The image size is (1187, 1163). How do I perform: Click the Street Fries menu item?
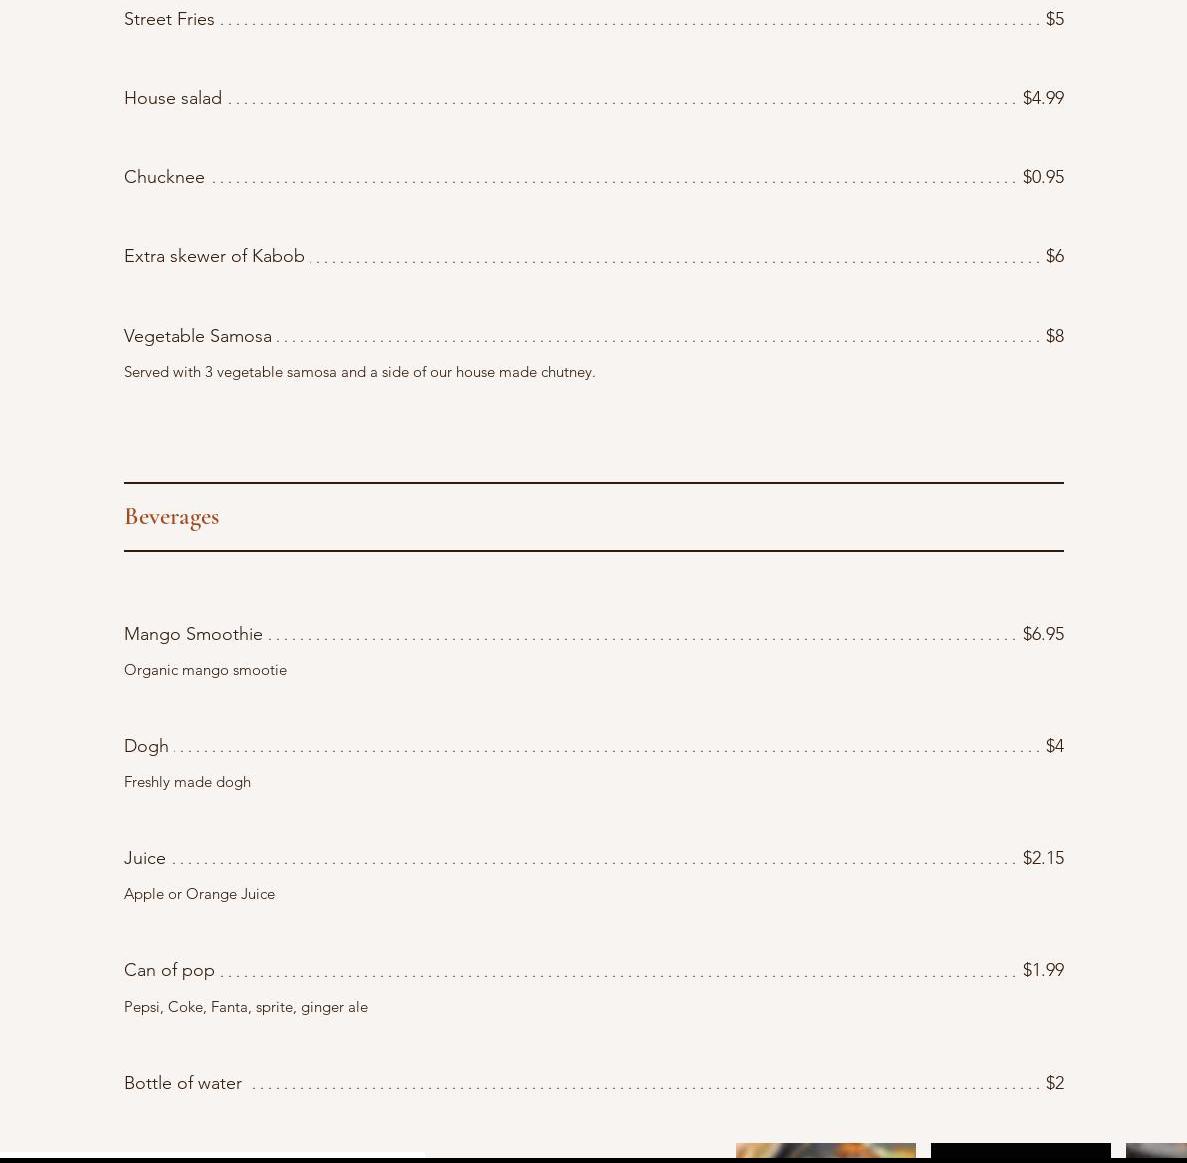point(169,19)
